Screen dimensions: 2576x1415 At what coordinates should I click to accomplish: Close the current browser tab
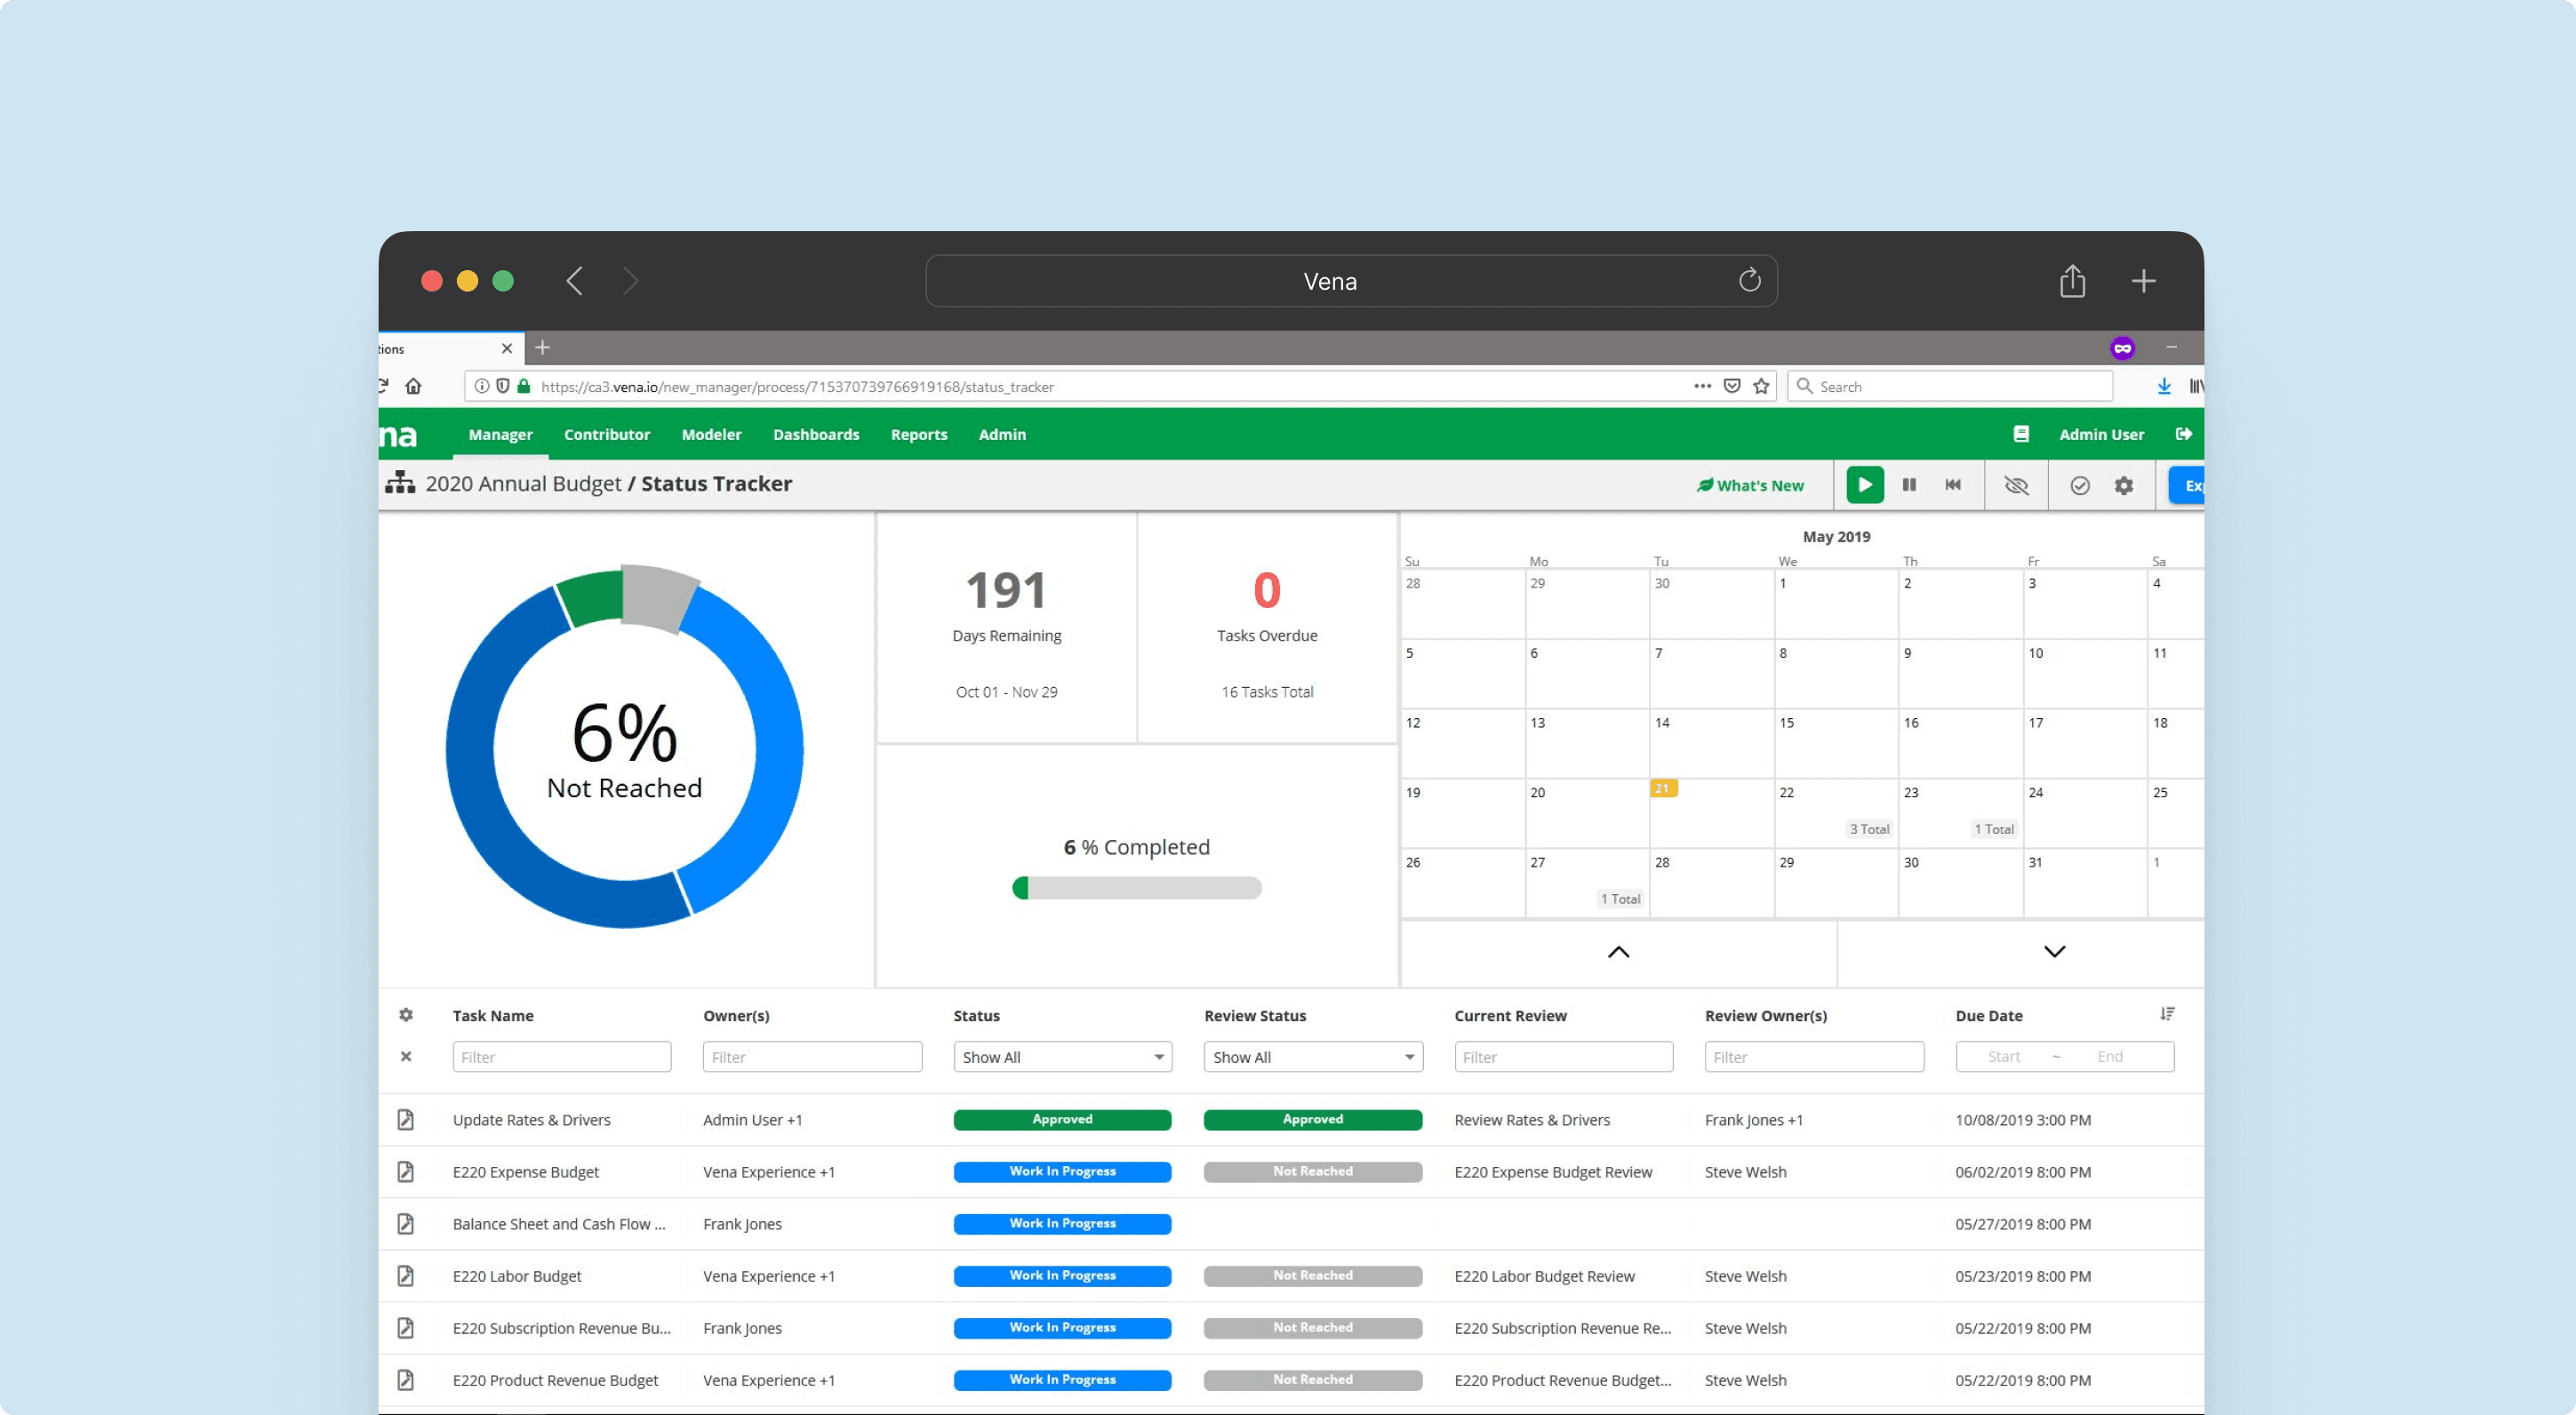click(x=507, y=348)
